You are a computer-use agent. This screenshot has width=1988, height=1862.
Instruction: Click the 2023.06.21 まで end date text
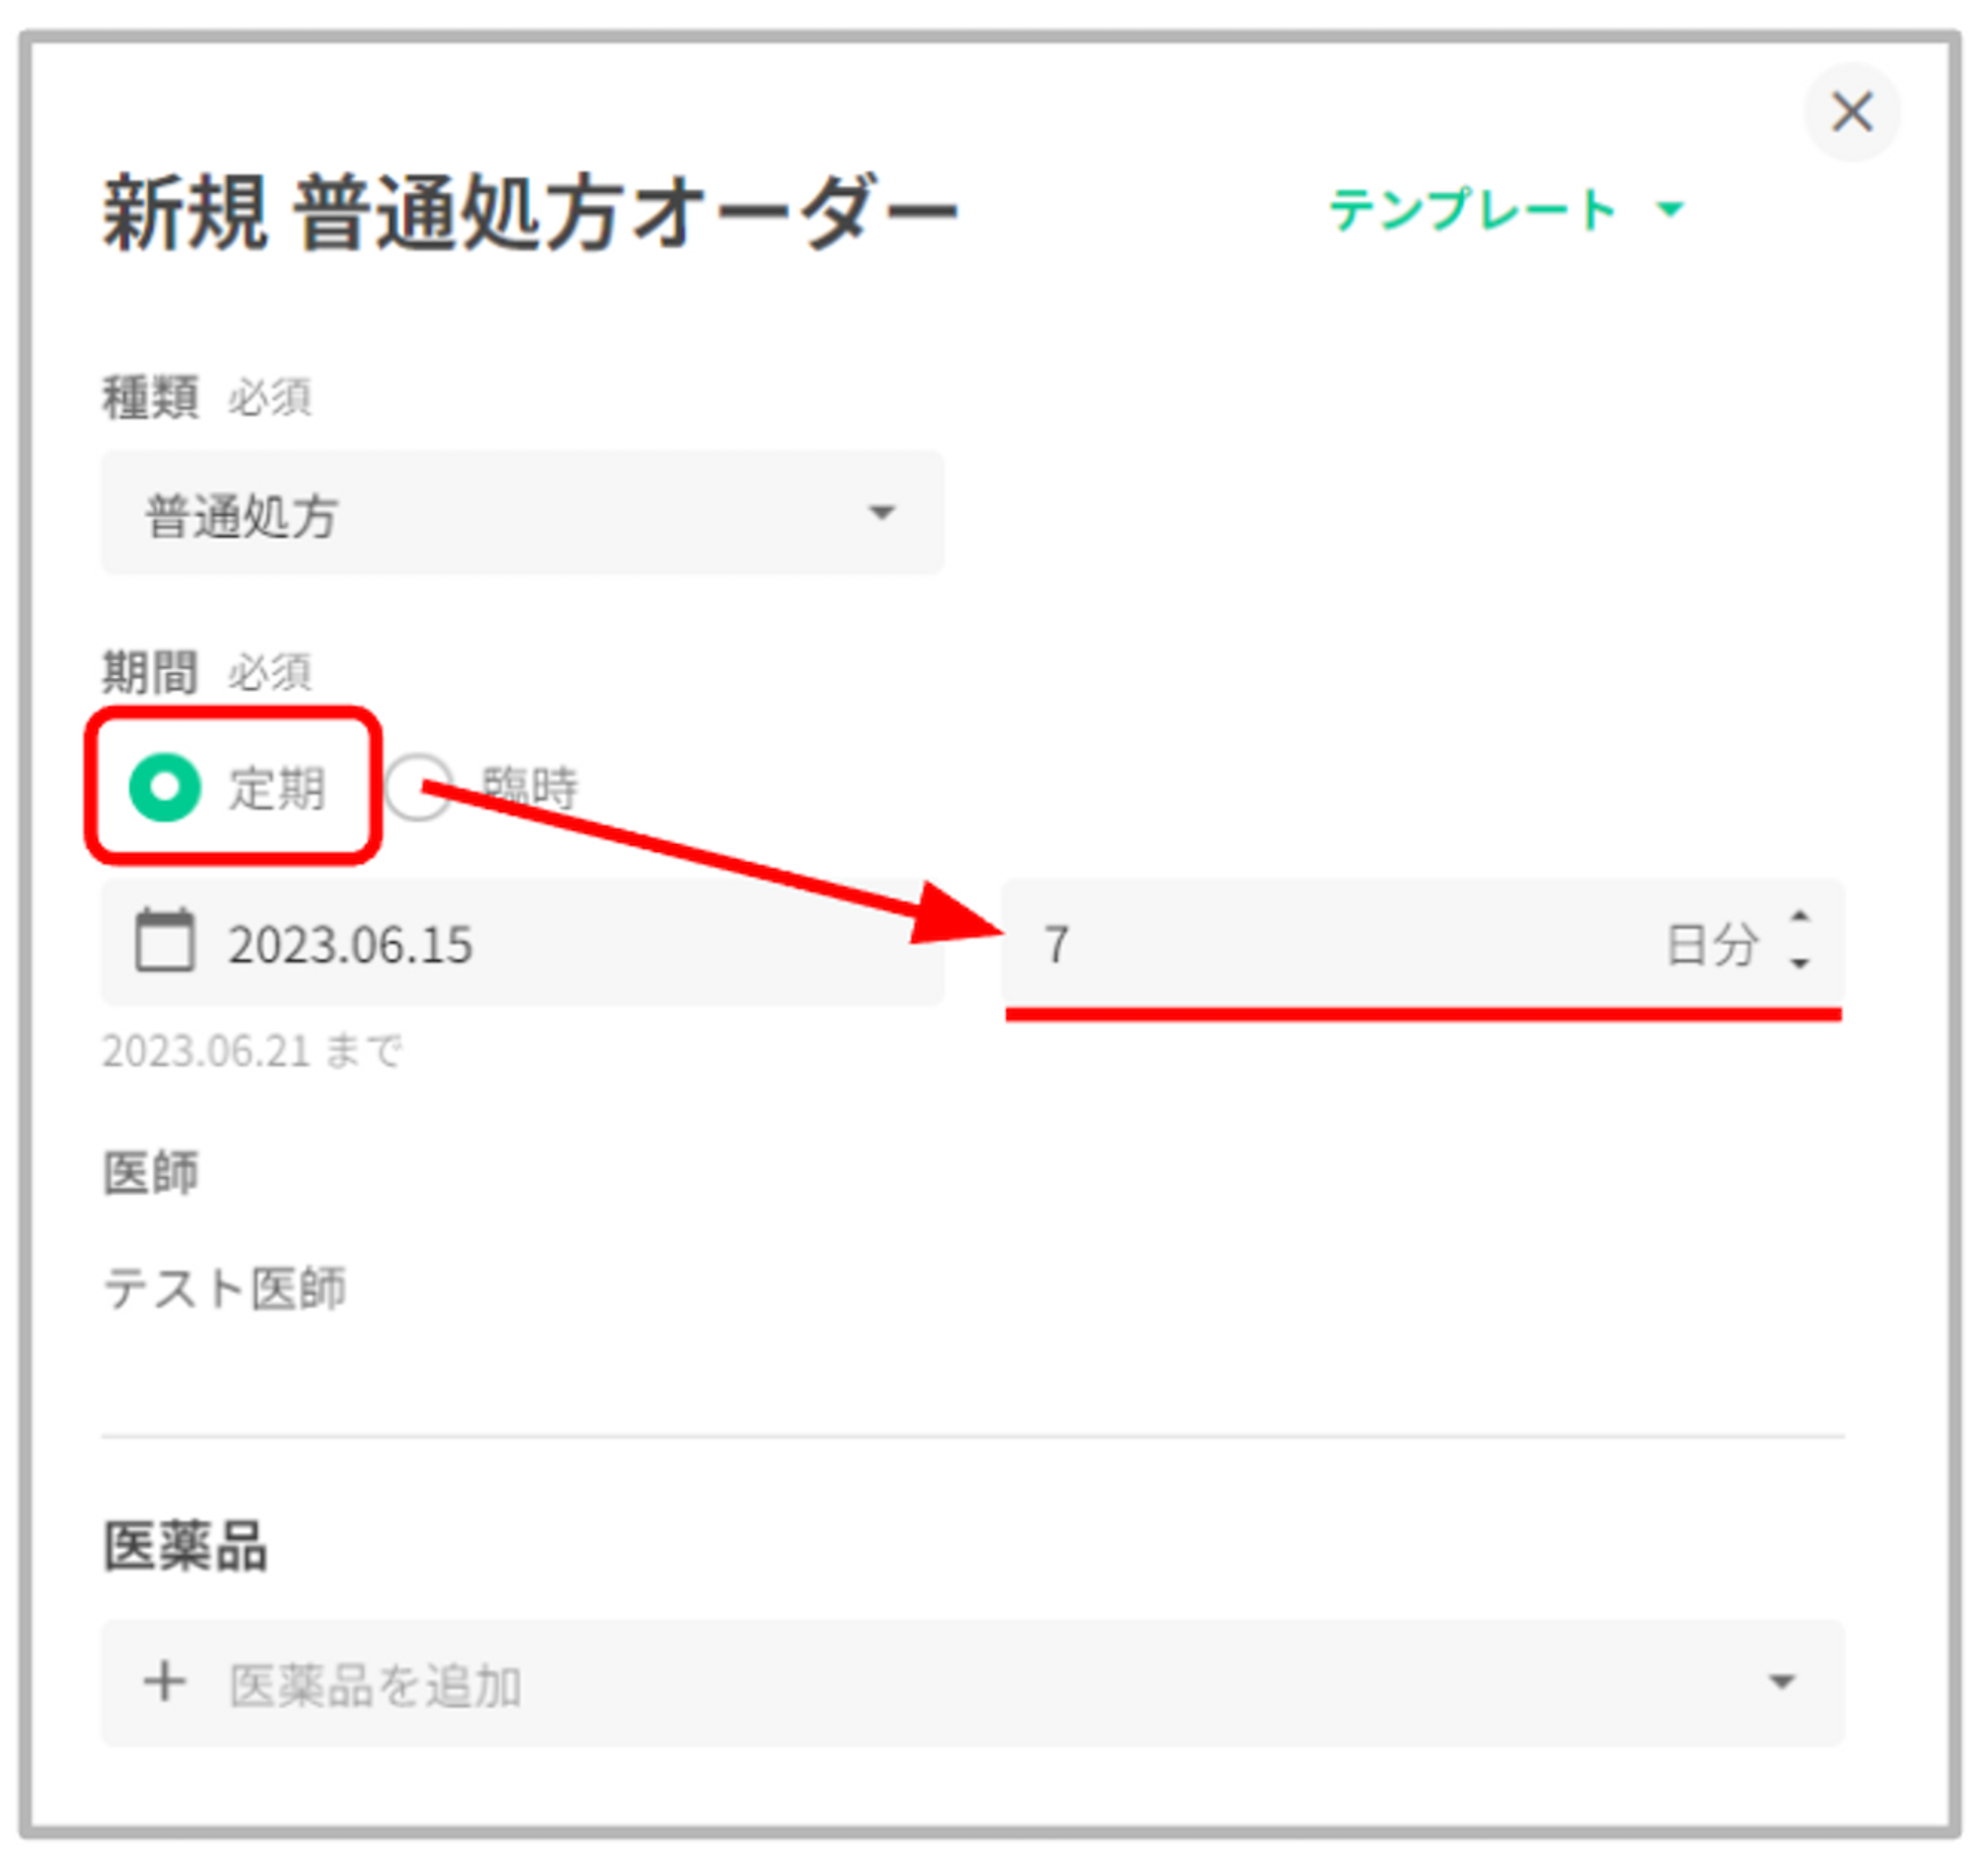click(x=252, y=1051)
